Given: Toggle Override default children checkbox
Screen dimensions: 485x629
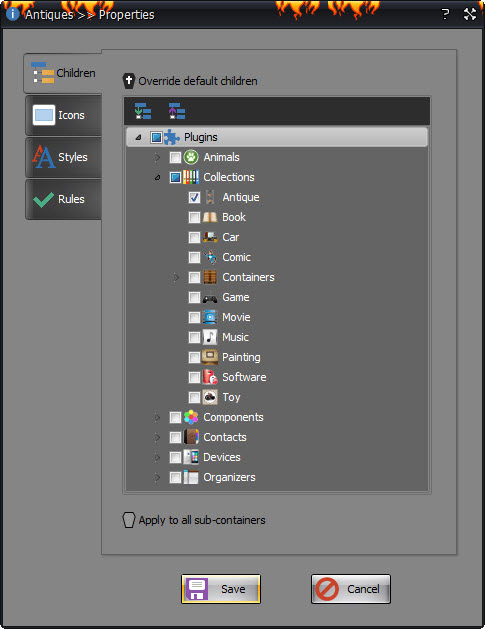Looking at the screenshot, I should coord(128,81).
